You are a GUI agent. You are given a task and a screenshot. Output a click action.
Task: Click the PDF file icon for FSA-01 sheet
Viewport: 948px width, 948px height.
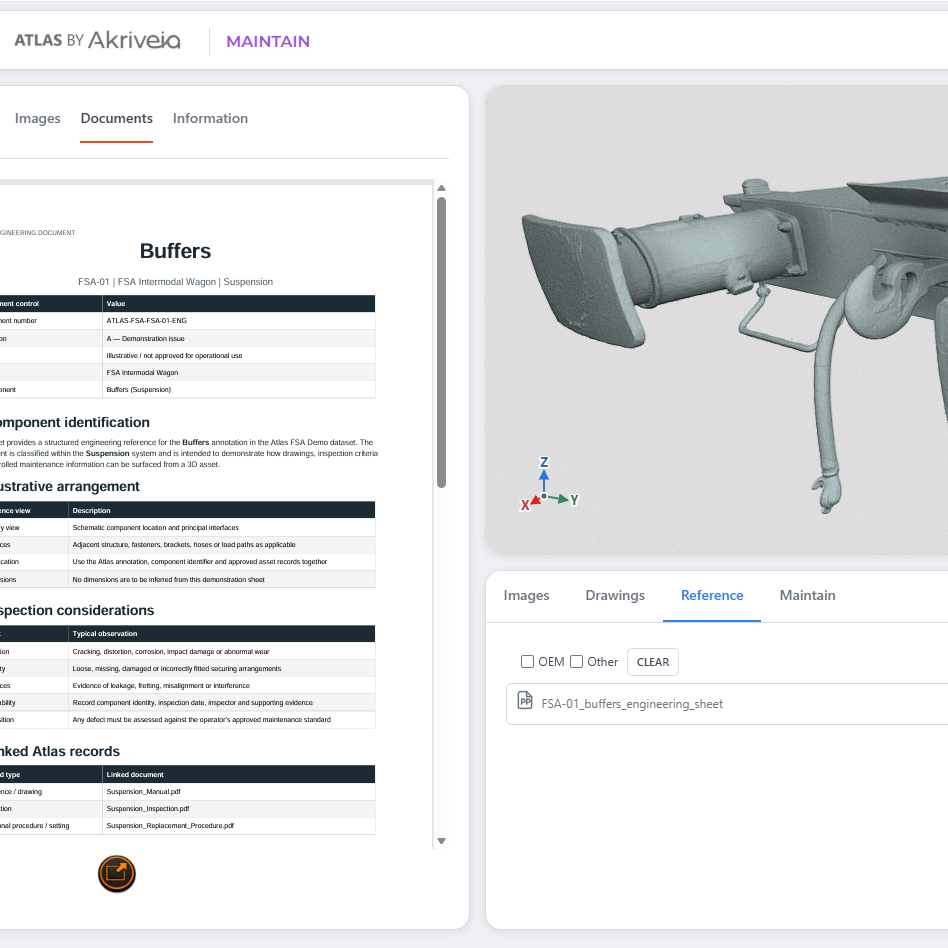(x=525, y=700)
